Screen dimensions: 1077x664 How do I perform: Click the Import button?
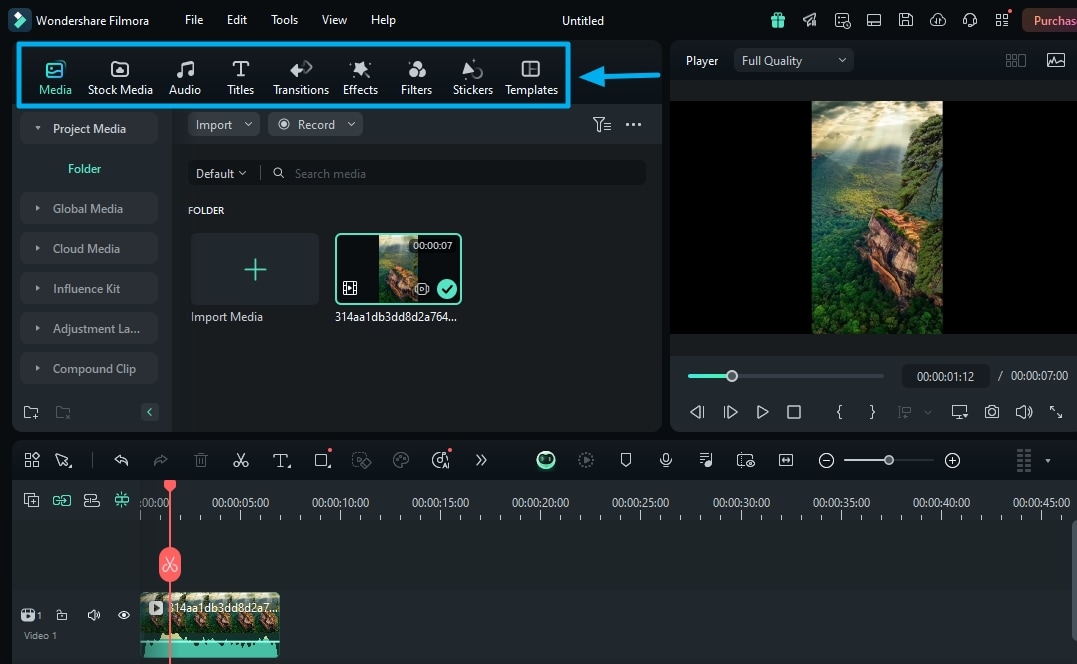click(214, 125)
